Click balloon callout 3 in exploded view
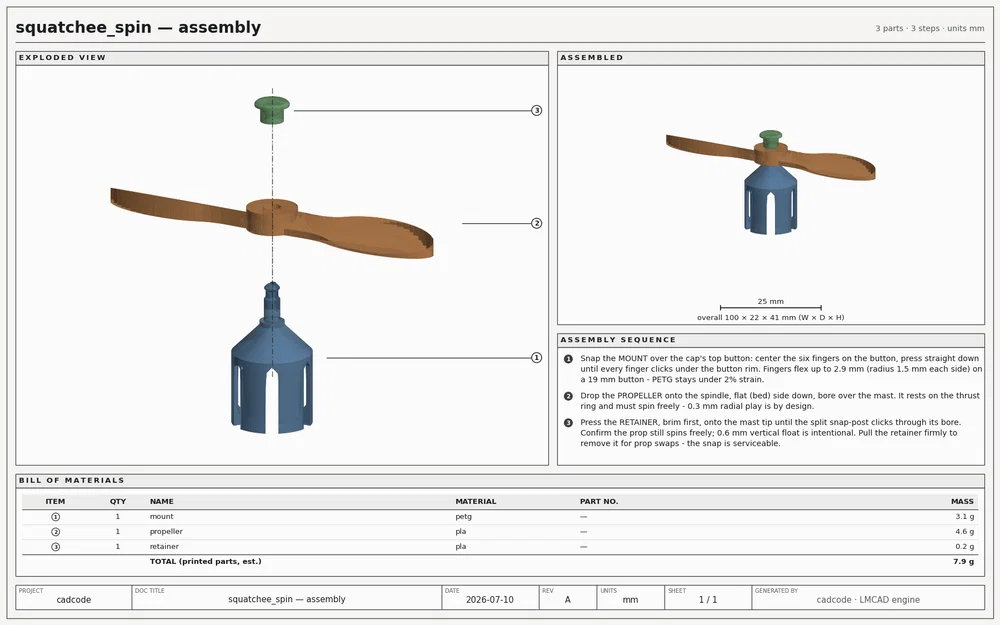This screenshot has height=625, width=1000. pos(536,110)
